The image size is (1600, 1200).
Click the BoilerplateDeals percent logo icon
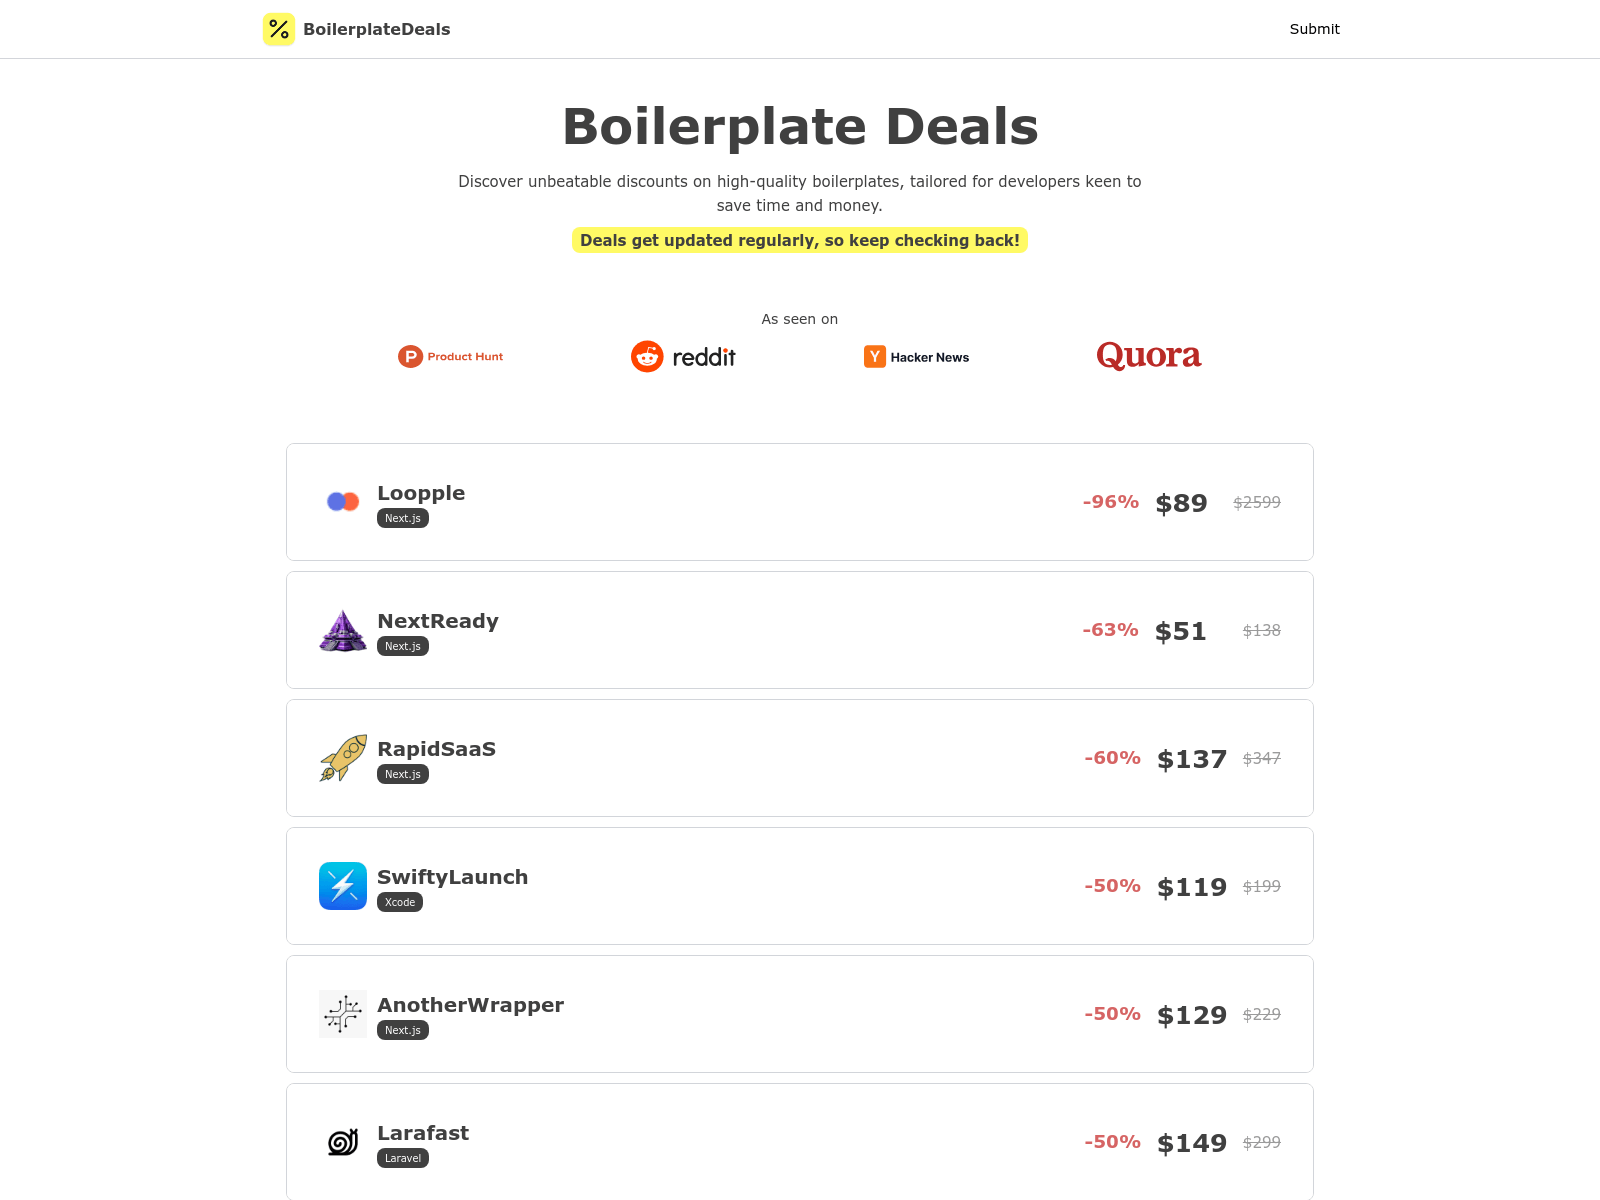tap(278, 29)
